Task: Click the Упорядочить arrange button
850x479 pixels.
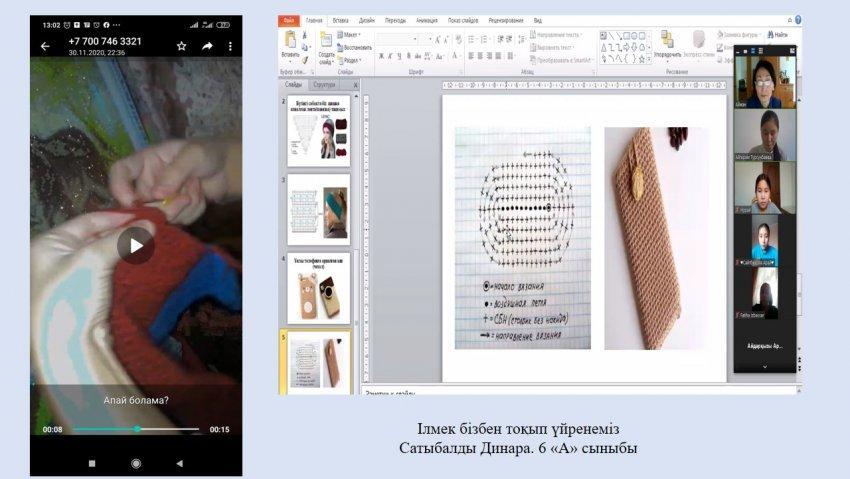Action: [667, 44]
